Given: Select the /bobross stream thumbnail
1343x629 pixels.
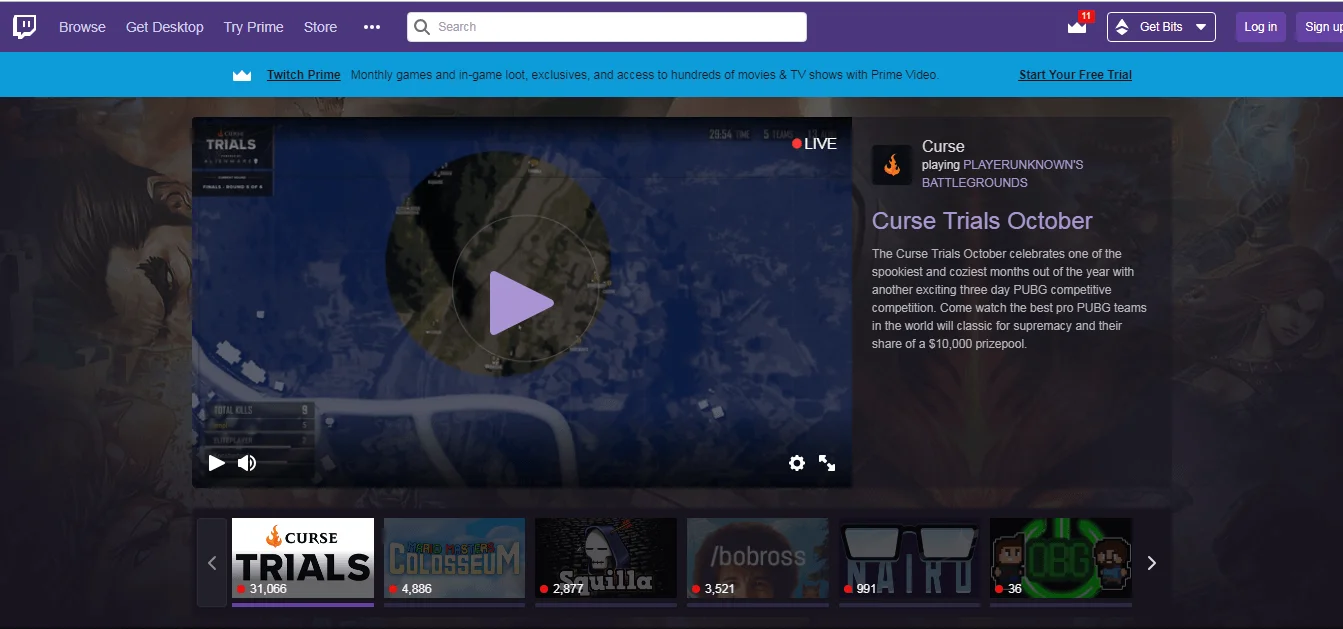Looking at the screenshot, I should click(757, 559).
